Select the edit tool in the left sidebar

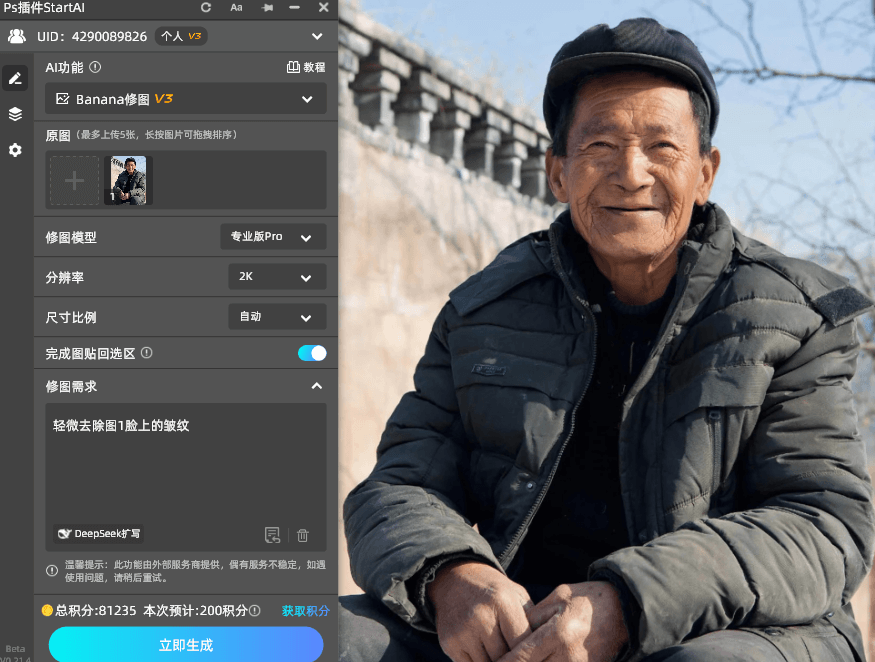14,78
